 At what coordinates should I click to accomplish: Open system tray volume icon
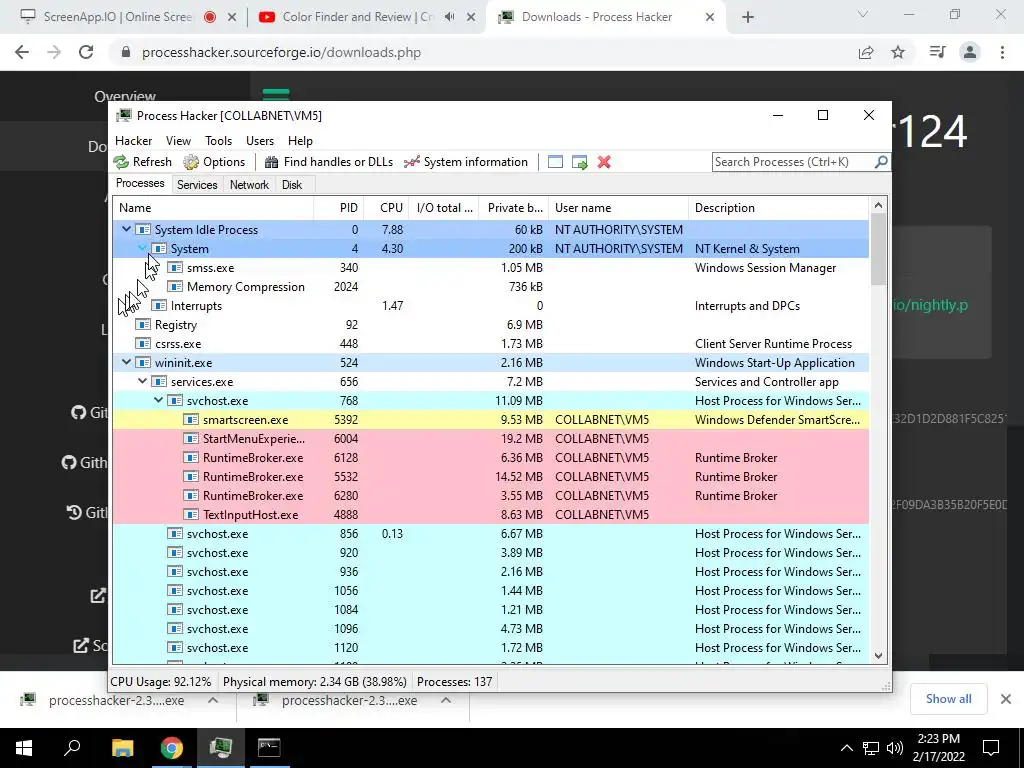(x=895, y=748)
